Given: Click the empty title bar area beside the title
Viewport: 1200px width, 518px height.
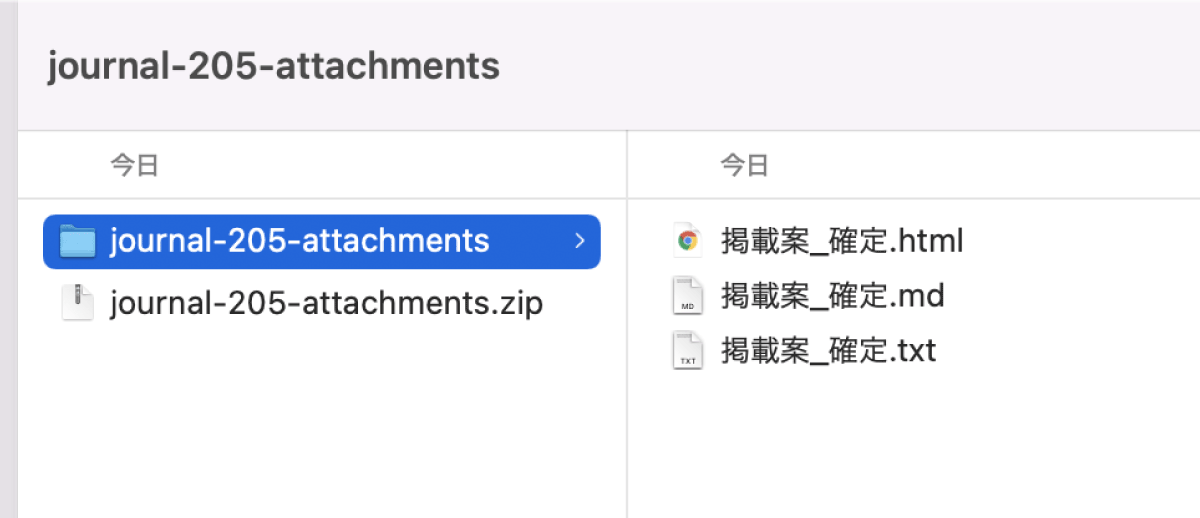Looking at the screenshot, I should click(850, 66).
